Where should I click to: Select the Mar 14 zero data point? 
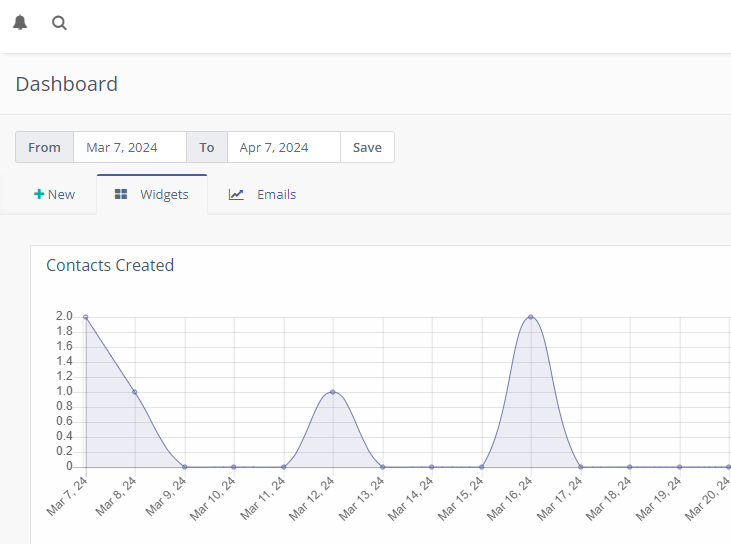[431, 467]
